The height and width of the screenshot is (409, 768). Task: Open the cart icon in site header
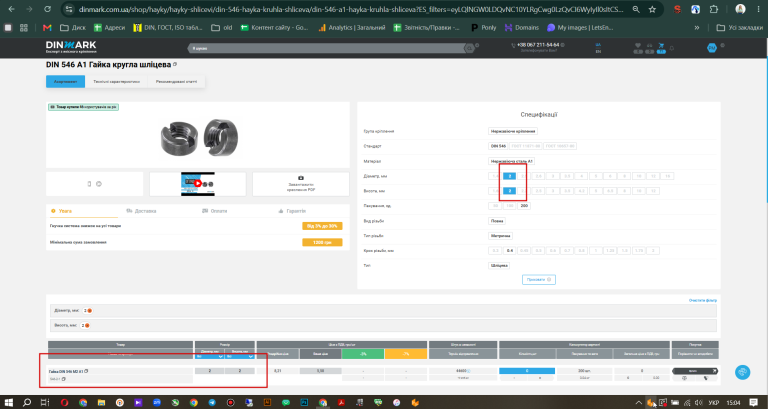click(661, 48)
